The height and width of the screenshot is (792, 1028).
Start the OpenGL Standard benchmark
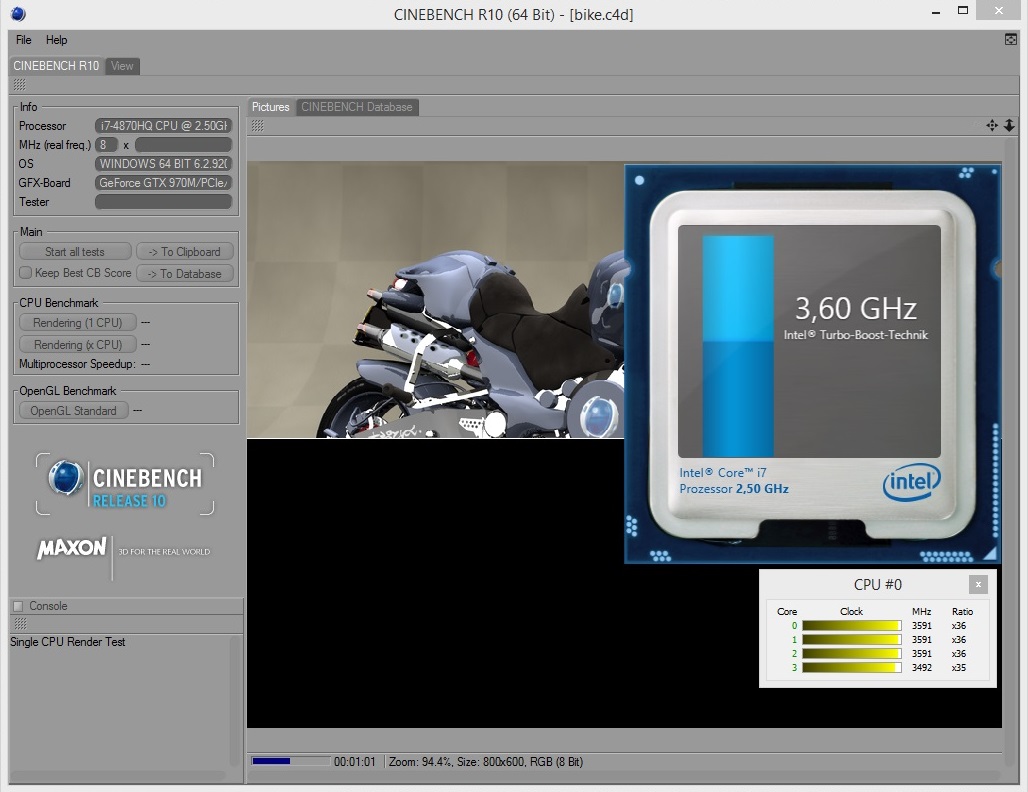pos(73,411)
